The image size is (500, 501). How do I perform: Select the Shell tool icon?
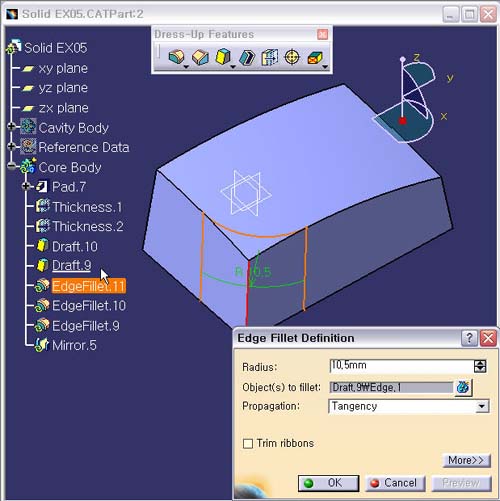click(247, 57)
